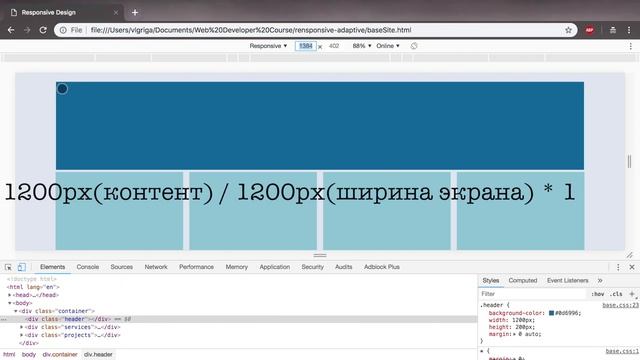The width and height of the screenshot is (640, 360).
Task: Open Chrome's three-dot main menu
Action: point(629,30)
